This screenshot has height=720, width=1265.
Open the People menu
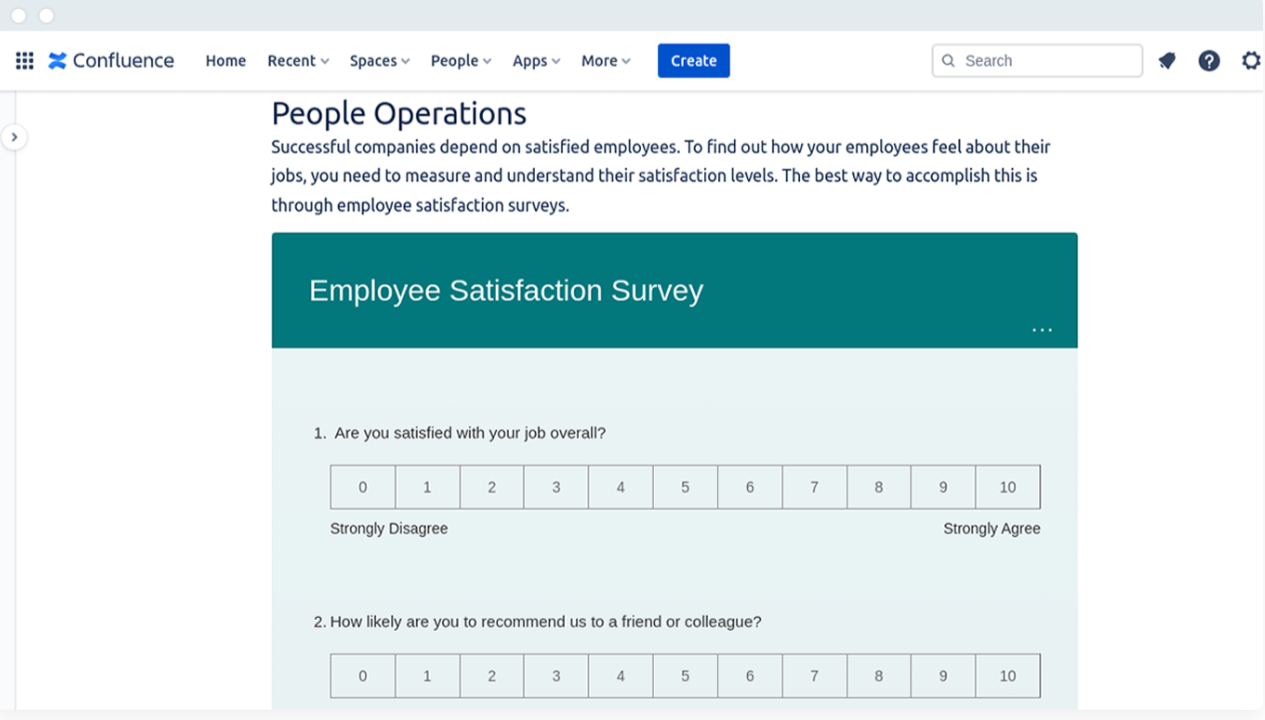click(x=455, y=60)
